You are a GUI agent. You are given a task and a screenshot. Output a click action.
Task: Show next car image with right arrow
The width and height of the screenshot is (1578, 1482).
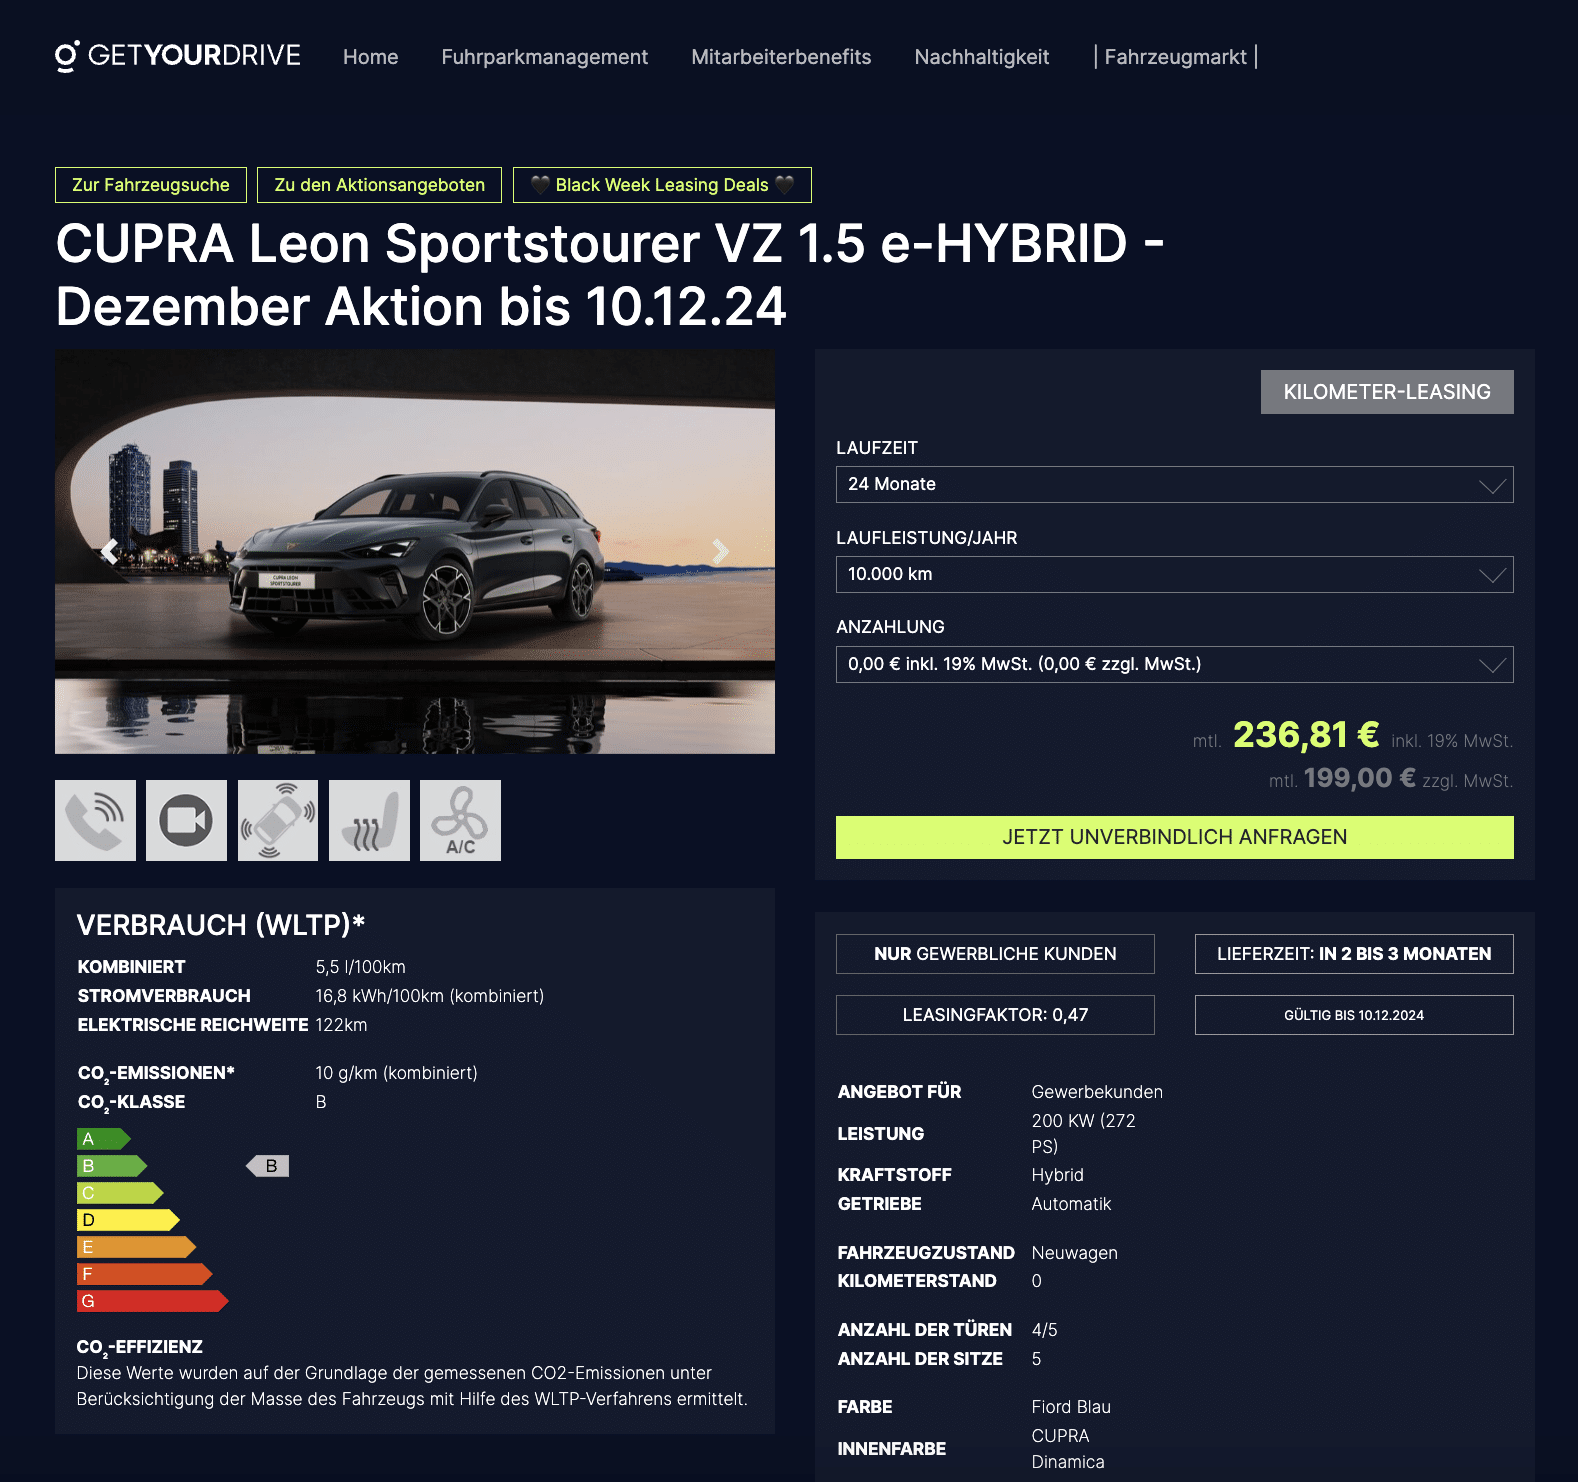(x=720, y=550)
